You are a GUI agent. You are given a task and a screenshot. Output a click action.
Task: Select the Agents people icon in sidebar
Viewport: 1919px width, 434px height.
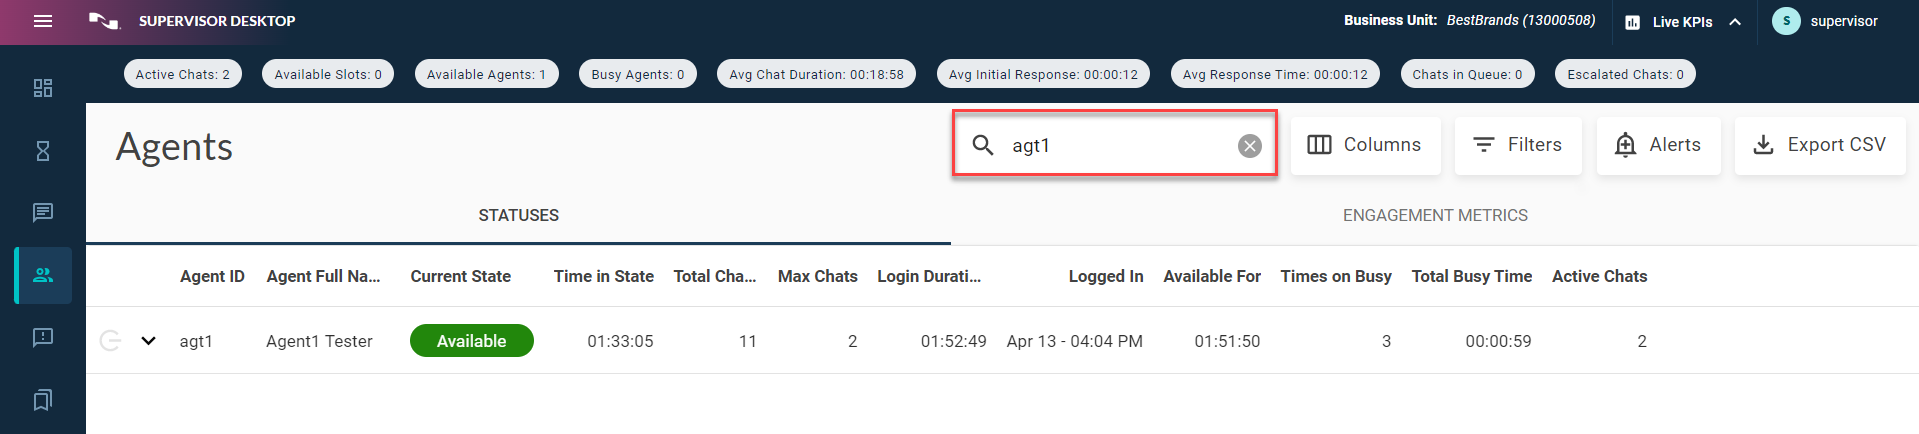click(x=43, y=275)
